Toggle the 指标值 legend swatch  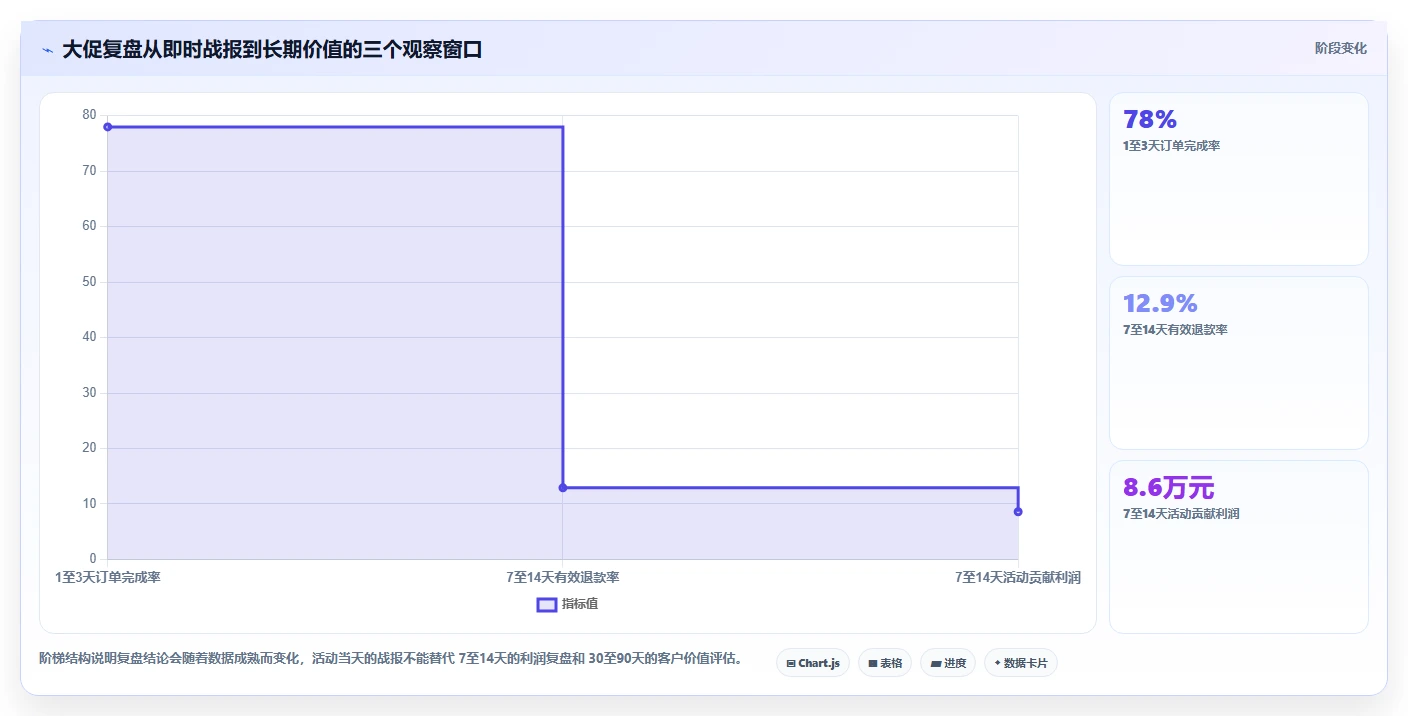pyautogui.click(x=547, y=604)
